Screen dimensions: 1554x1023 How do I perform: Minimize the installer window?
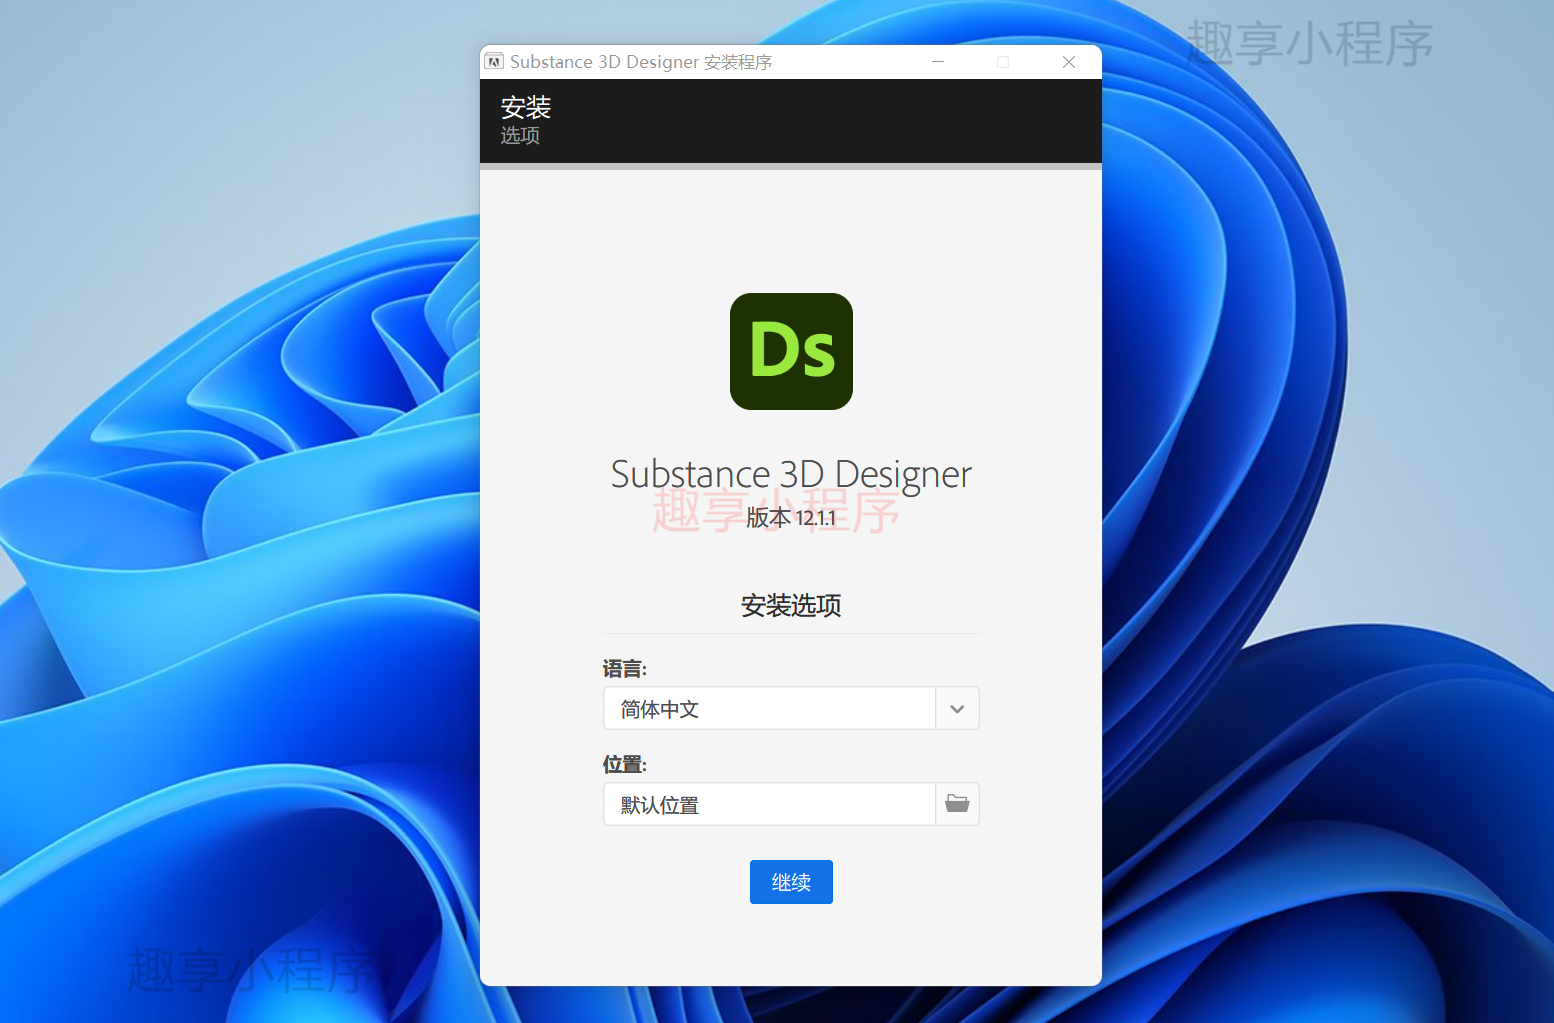click(938, 62)
